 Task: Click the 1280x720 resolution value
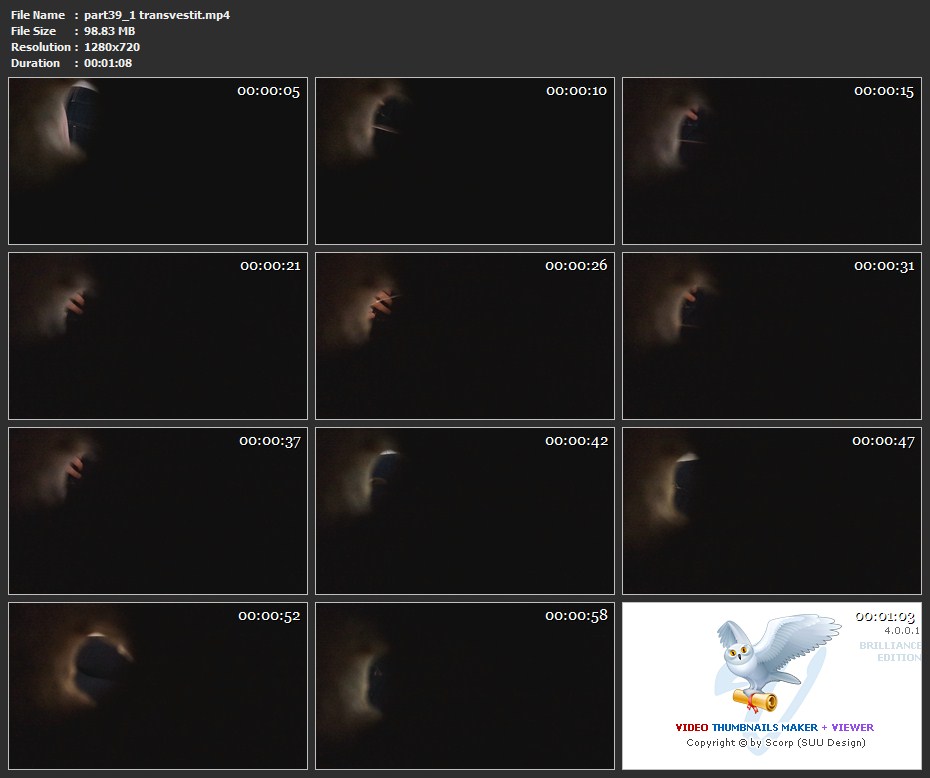point(112,47)
